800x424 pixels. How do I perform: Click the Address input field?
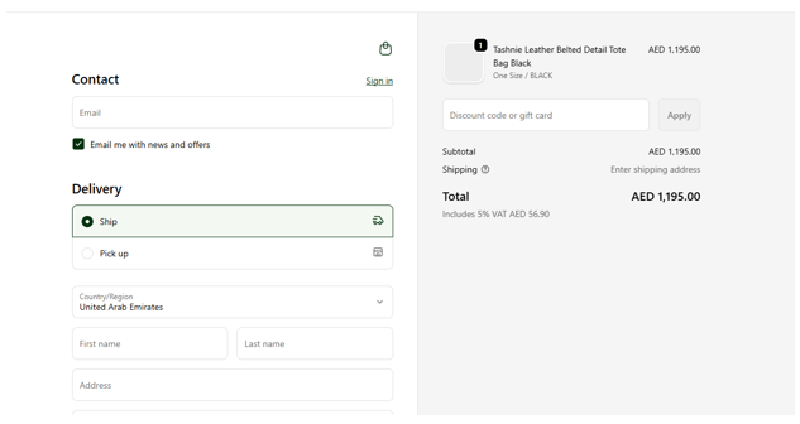(232, 385)
